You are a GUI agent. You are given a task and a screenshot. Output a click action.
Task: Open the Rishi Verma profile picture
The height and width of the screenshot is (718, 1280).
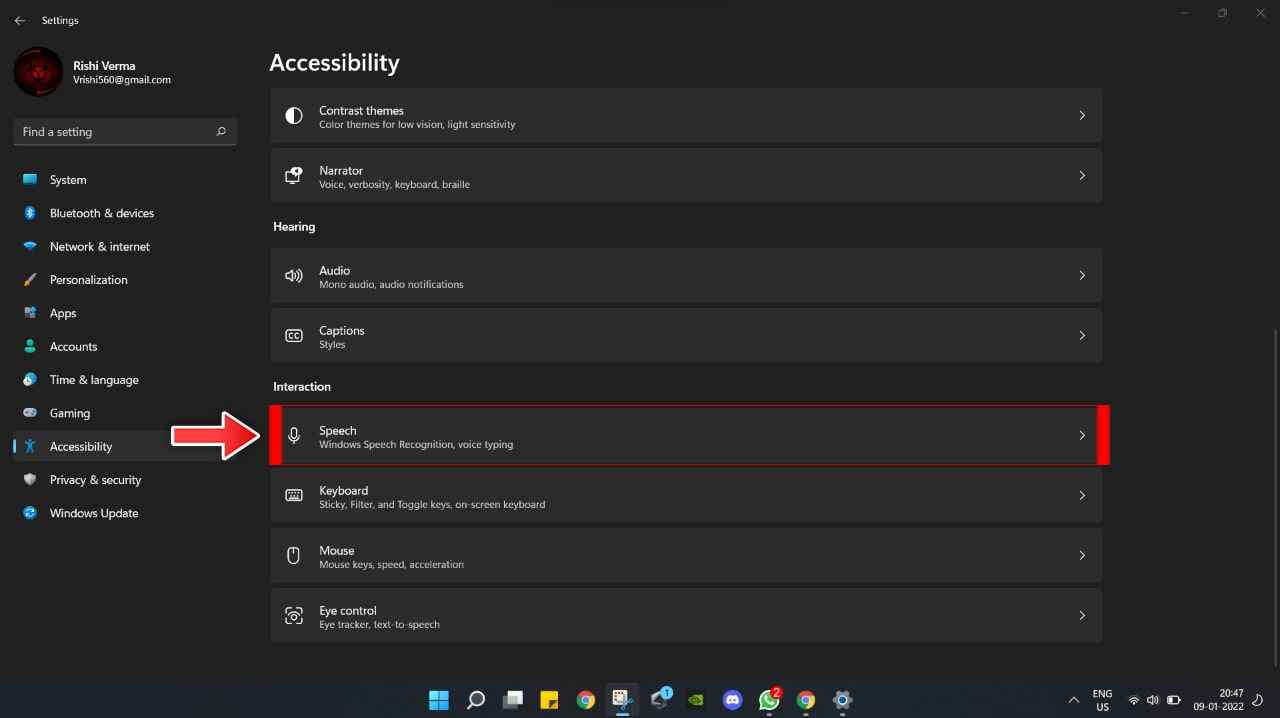(39, 72)
